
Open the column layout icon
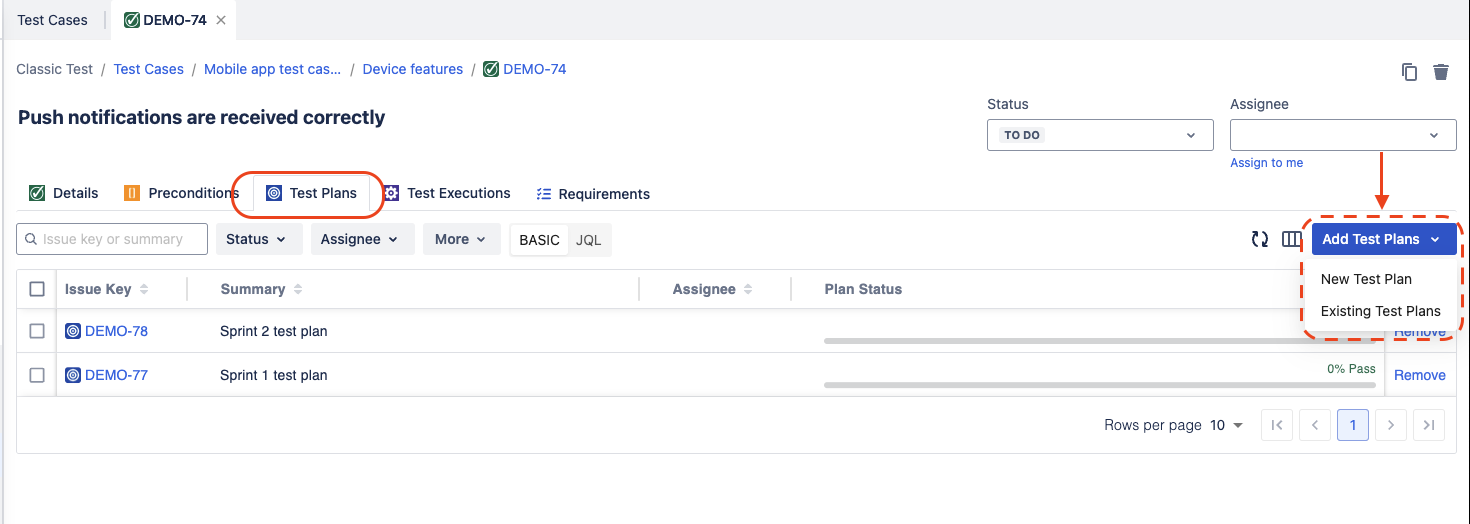[1291, 239]
